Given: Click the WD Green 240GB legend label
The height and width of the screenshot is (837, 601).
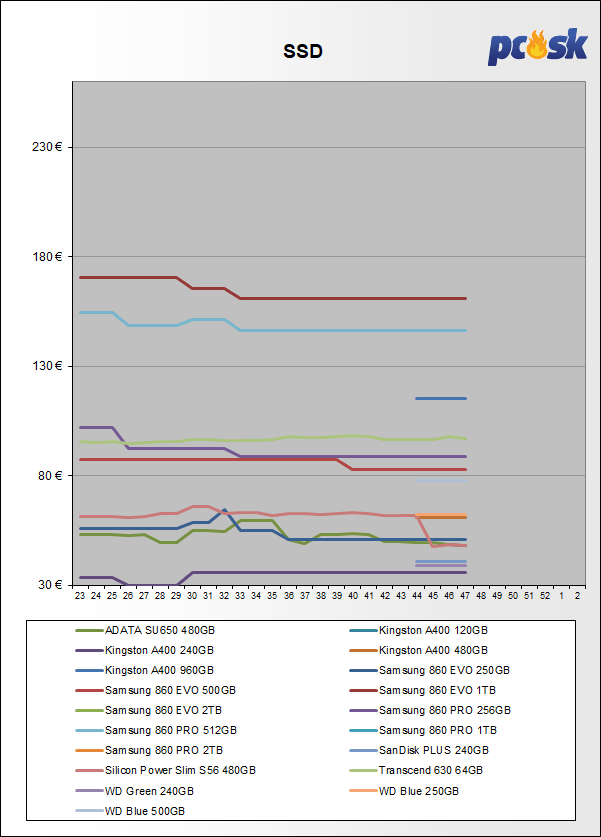Looking at the screenshot, I should (149, 790).
